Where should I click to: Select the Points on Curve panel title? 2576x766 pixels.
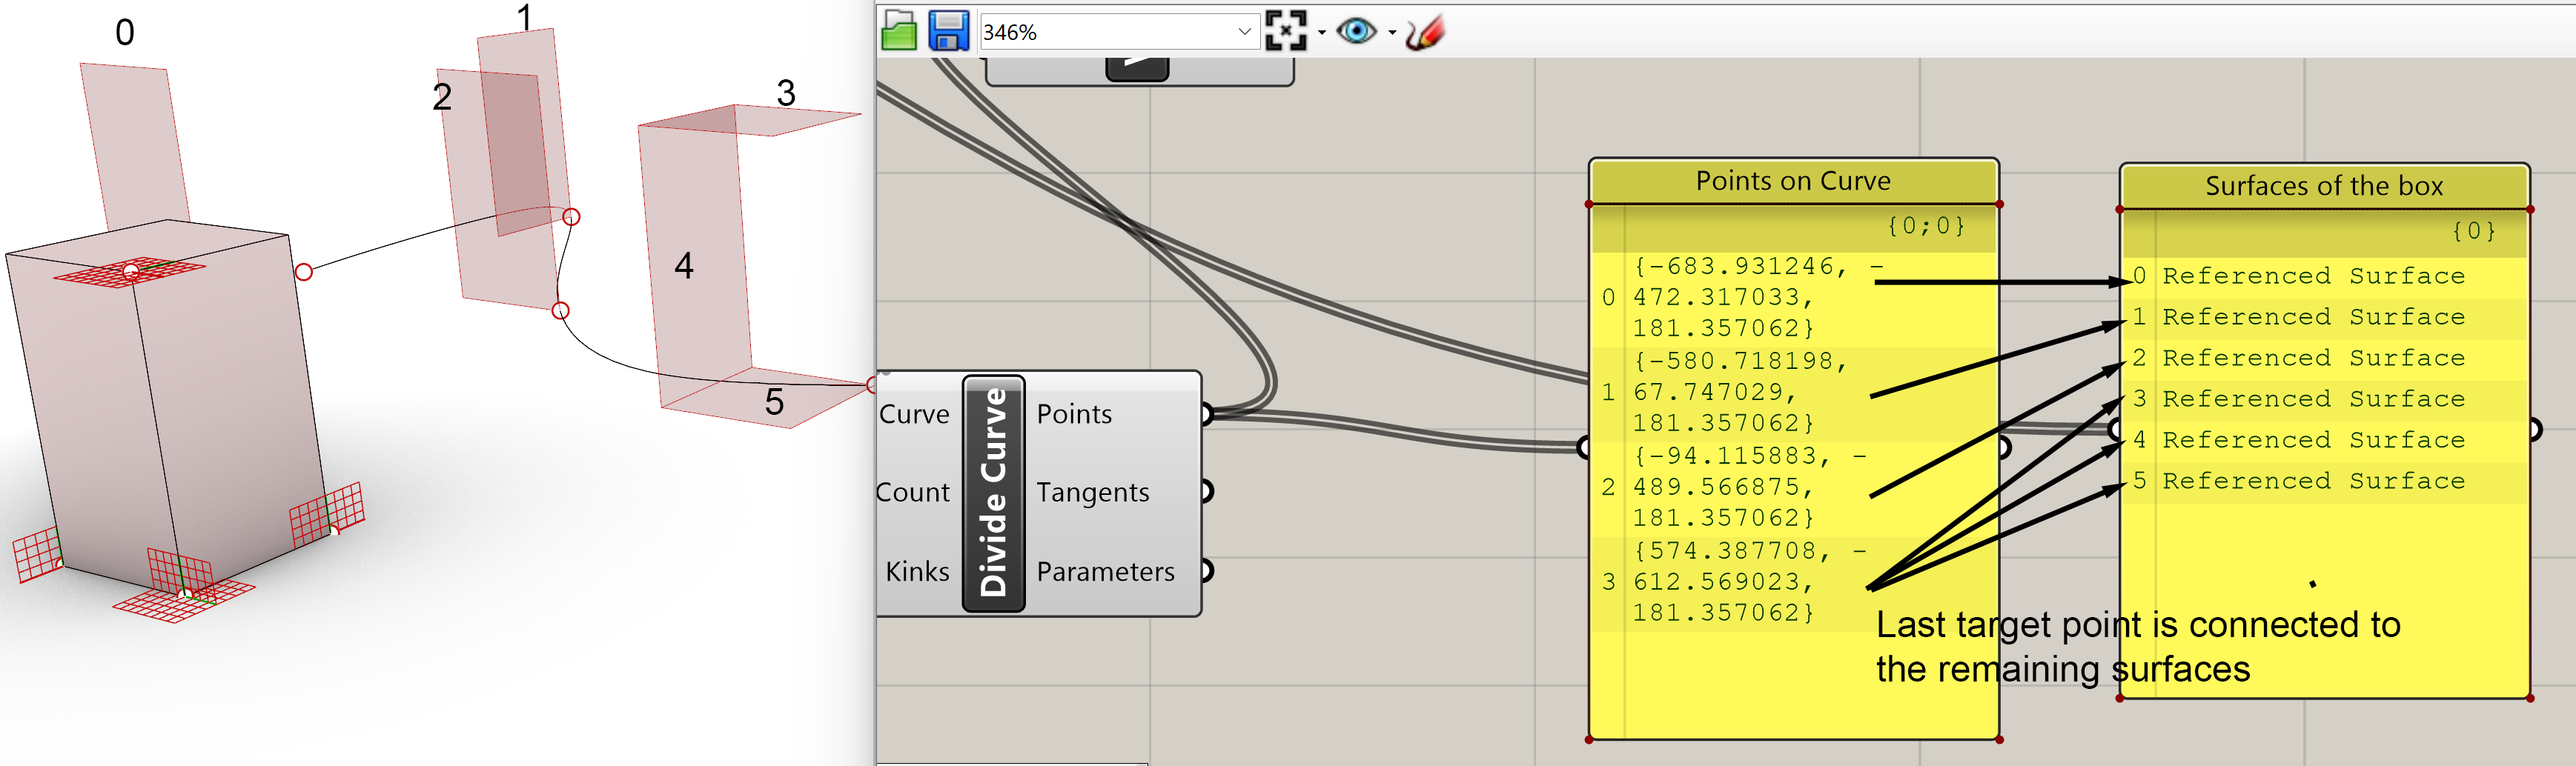(x=1793, y=181)
